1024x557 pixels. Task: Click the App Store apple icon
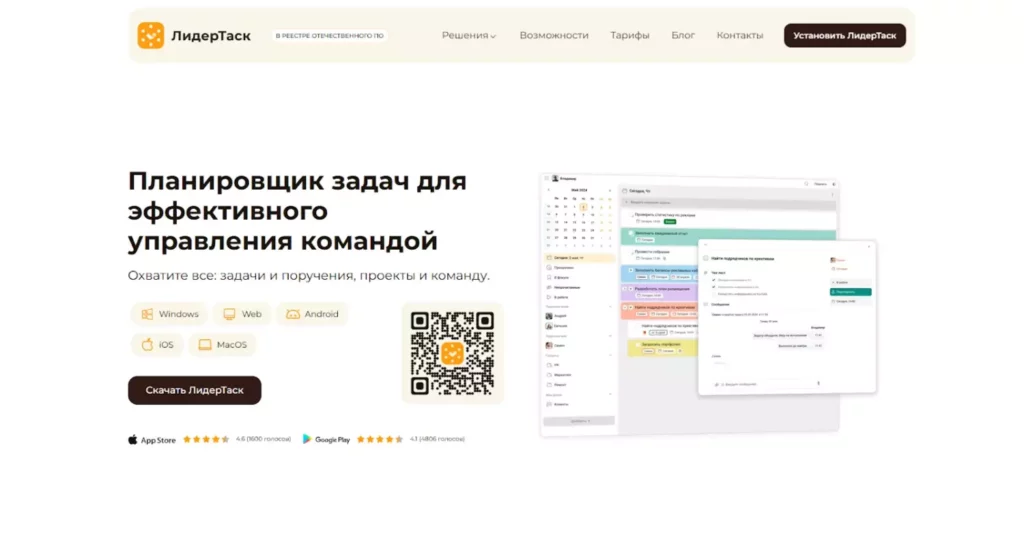(x=133, y=439)
